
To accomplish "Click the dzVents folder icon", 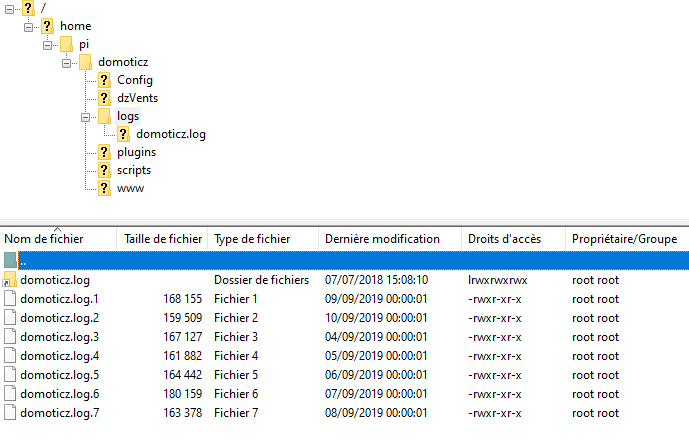I will point(104,98).
